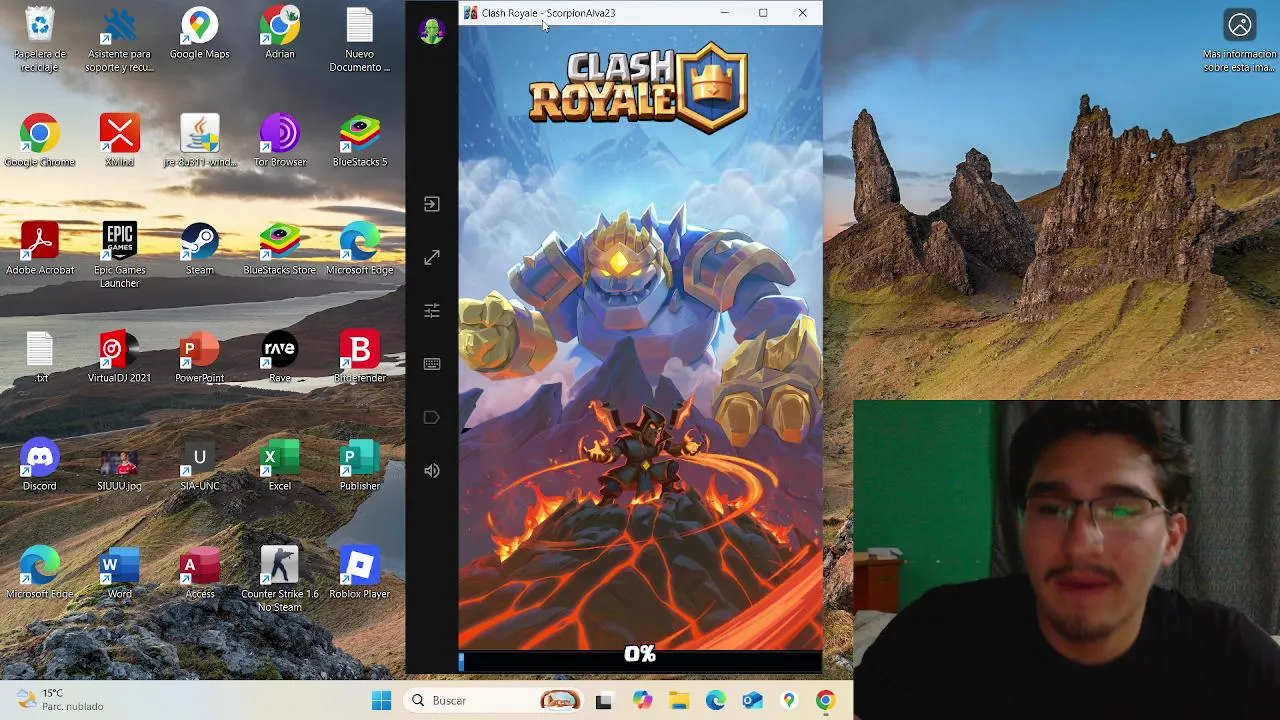Open Asistente para soporte desktop icon
The image size is (1280, 720).
119,40
